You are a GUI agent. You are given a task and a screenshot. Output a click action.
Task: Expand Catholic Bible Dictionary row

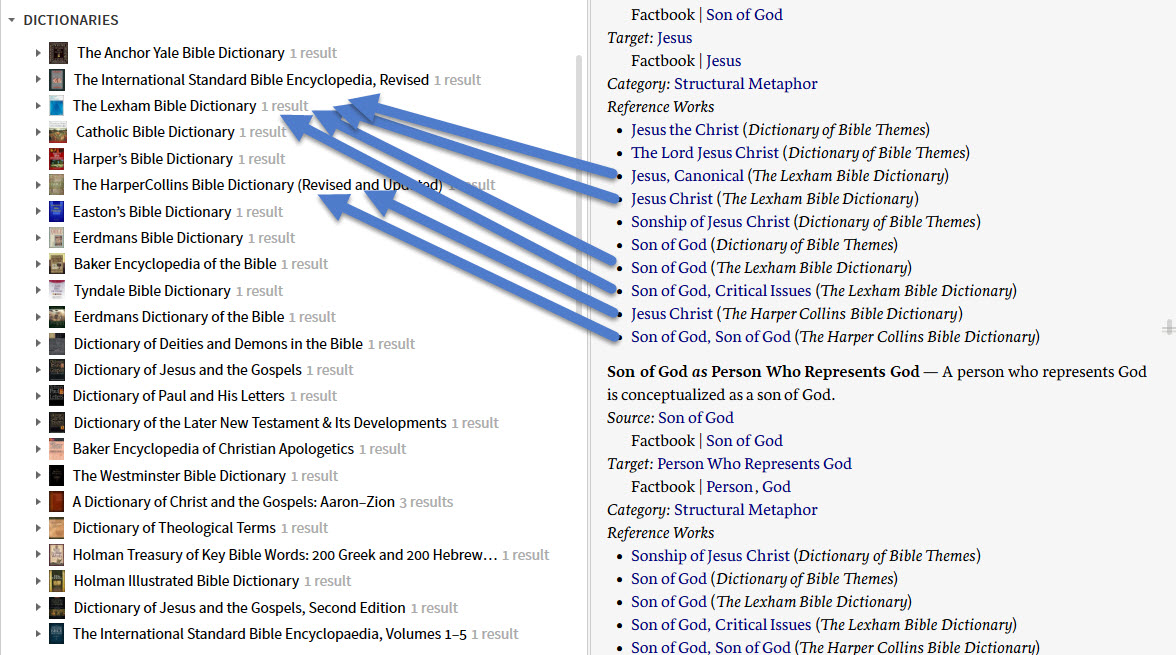[x=38, y=132]
